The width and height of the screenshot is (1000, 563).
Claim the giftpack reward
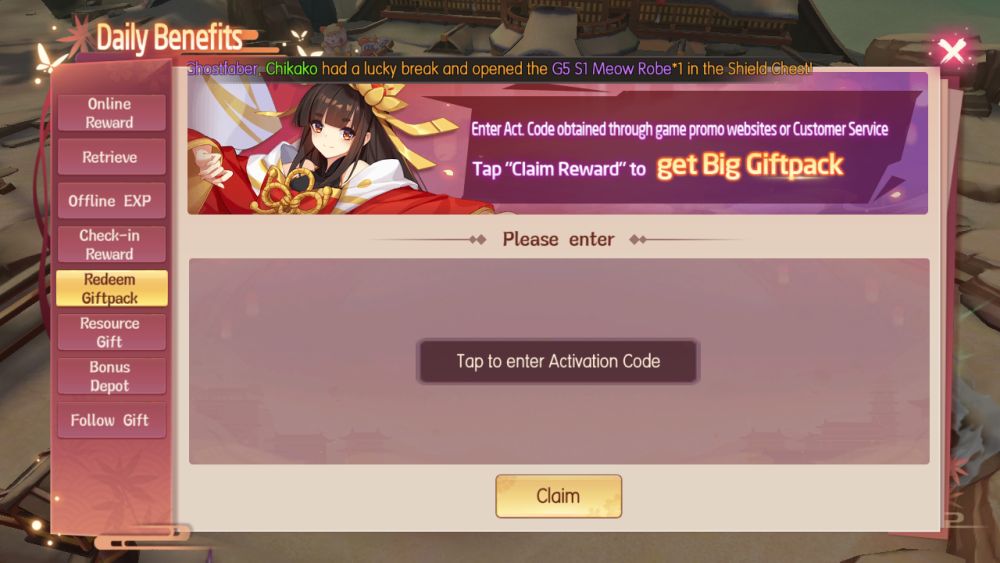558,495
